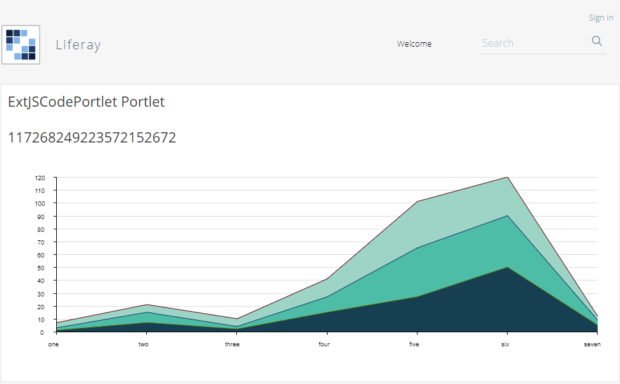Viewport: 620px width, 384px height.
Task: Click the Liferay site name text
Action: pos(78,45)
